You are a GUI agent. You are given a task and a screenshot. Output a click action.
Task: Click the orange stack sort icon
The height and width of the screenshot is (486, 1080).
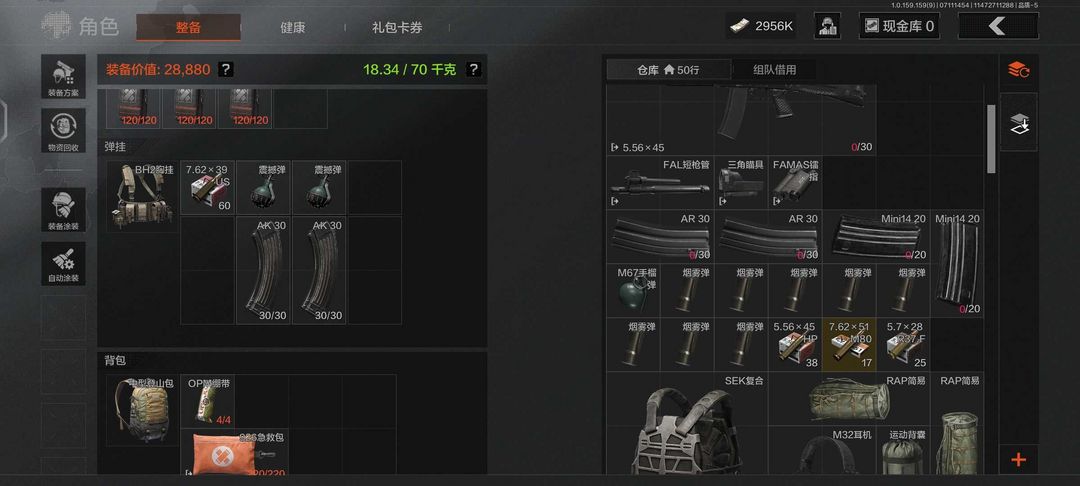[1018, 70]
